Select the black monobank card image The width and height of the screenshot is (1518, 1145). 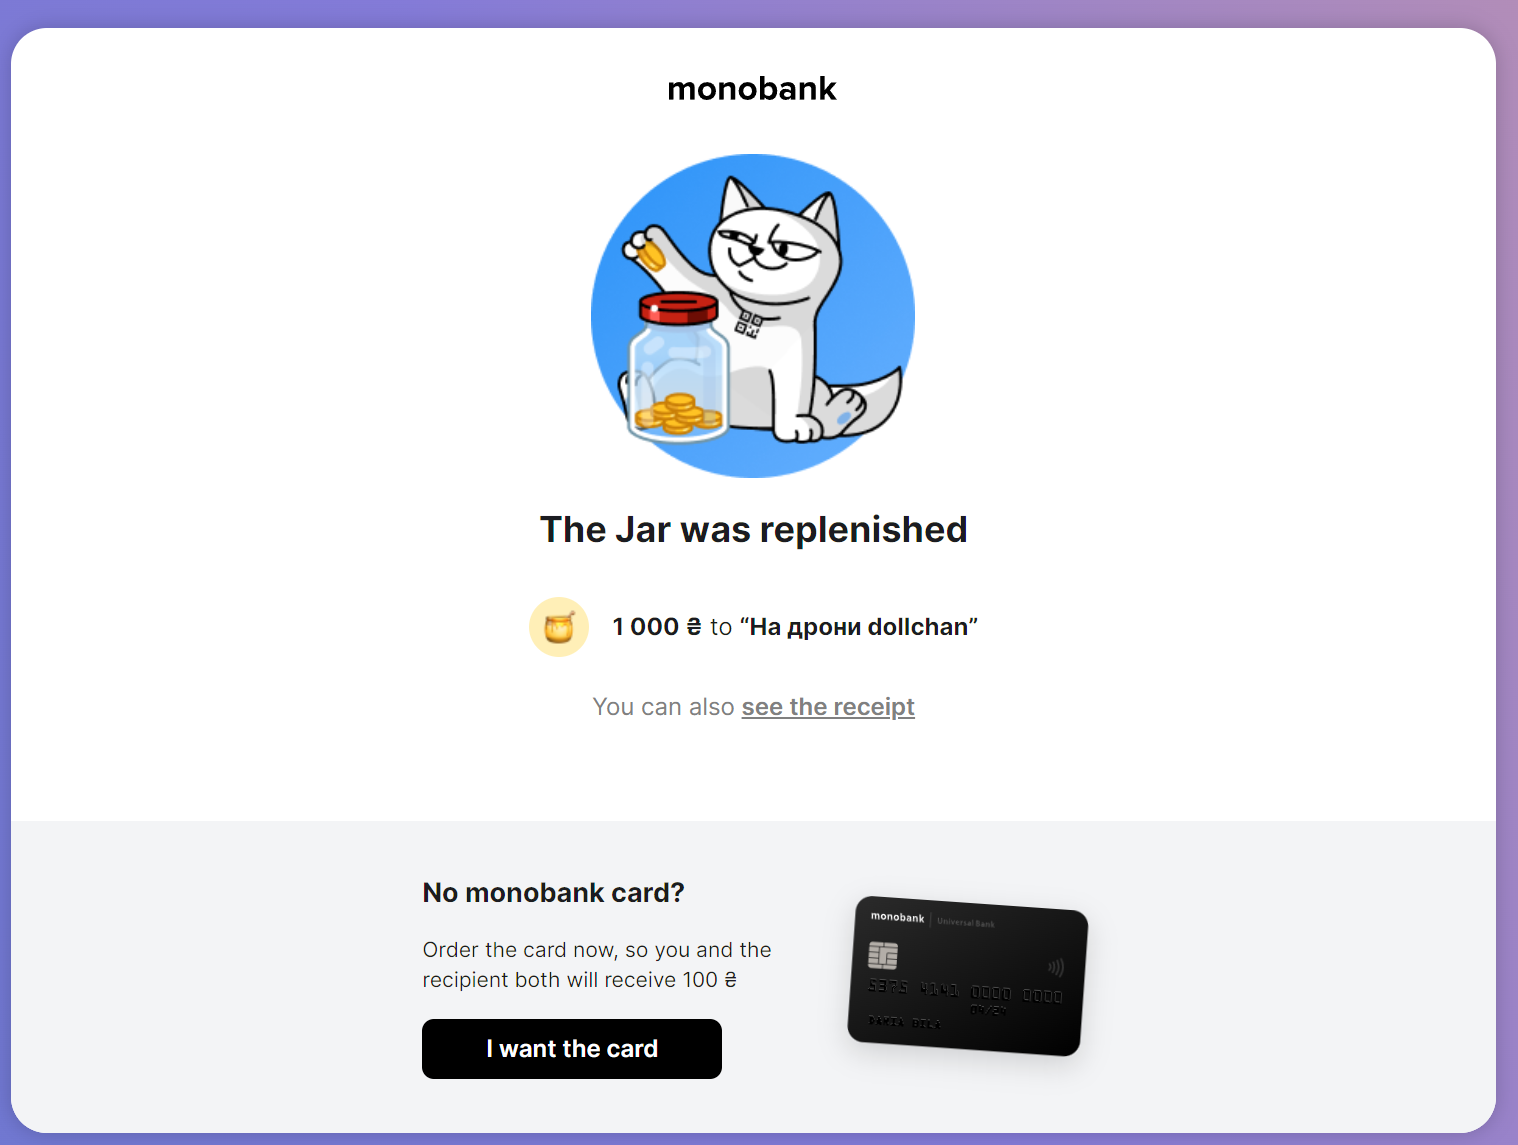(x=968, y=976)
